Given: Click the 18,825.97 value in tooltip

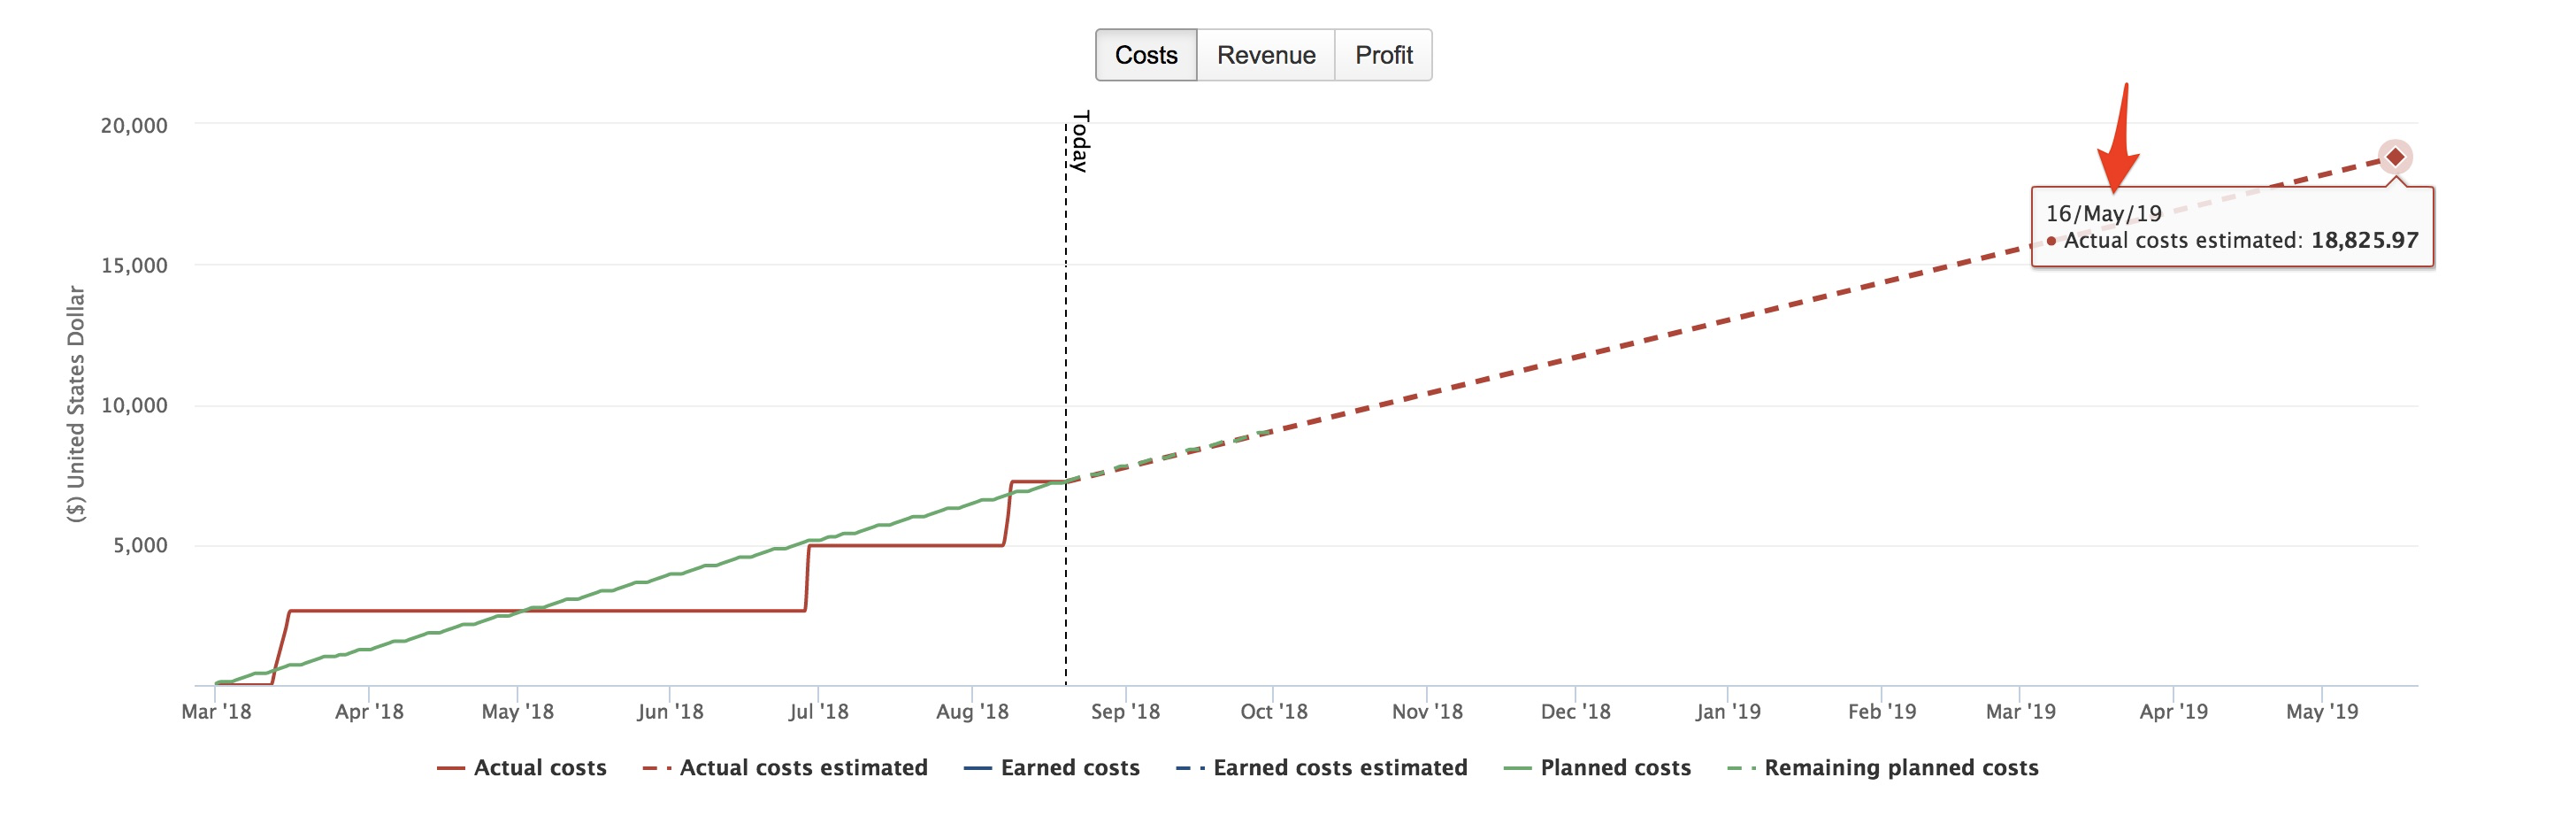Looking at the screenshot, I should (2364, 240).
